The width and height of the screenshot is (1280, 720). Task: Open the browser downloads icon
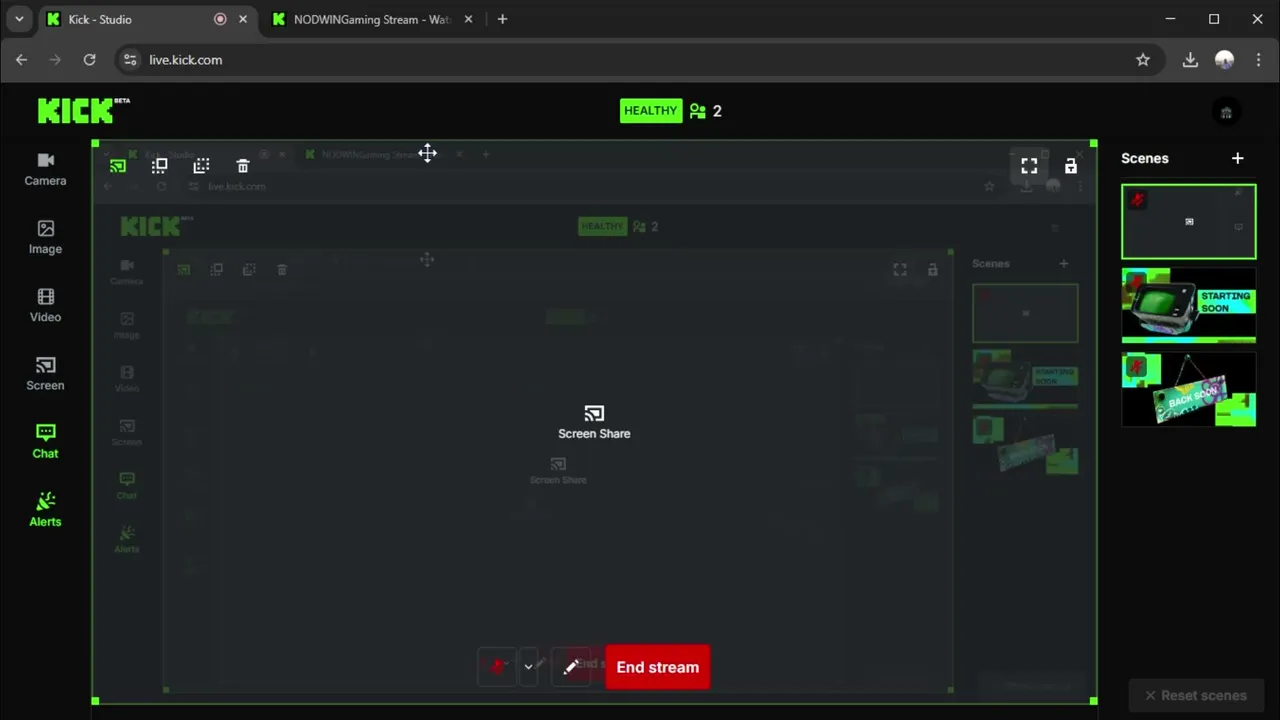click(1190, 60)
